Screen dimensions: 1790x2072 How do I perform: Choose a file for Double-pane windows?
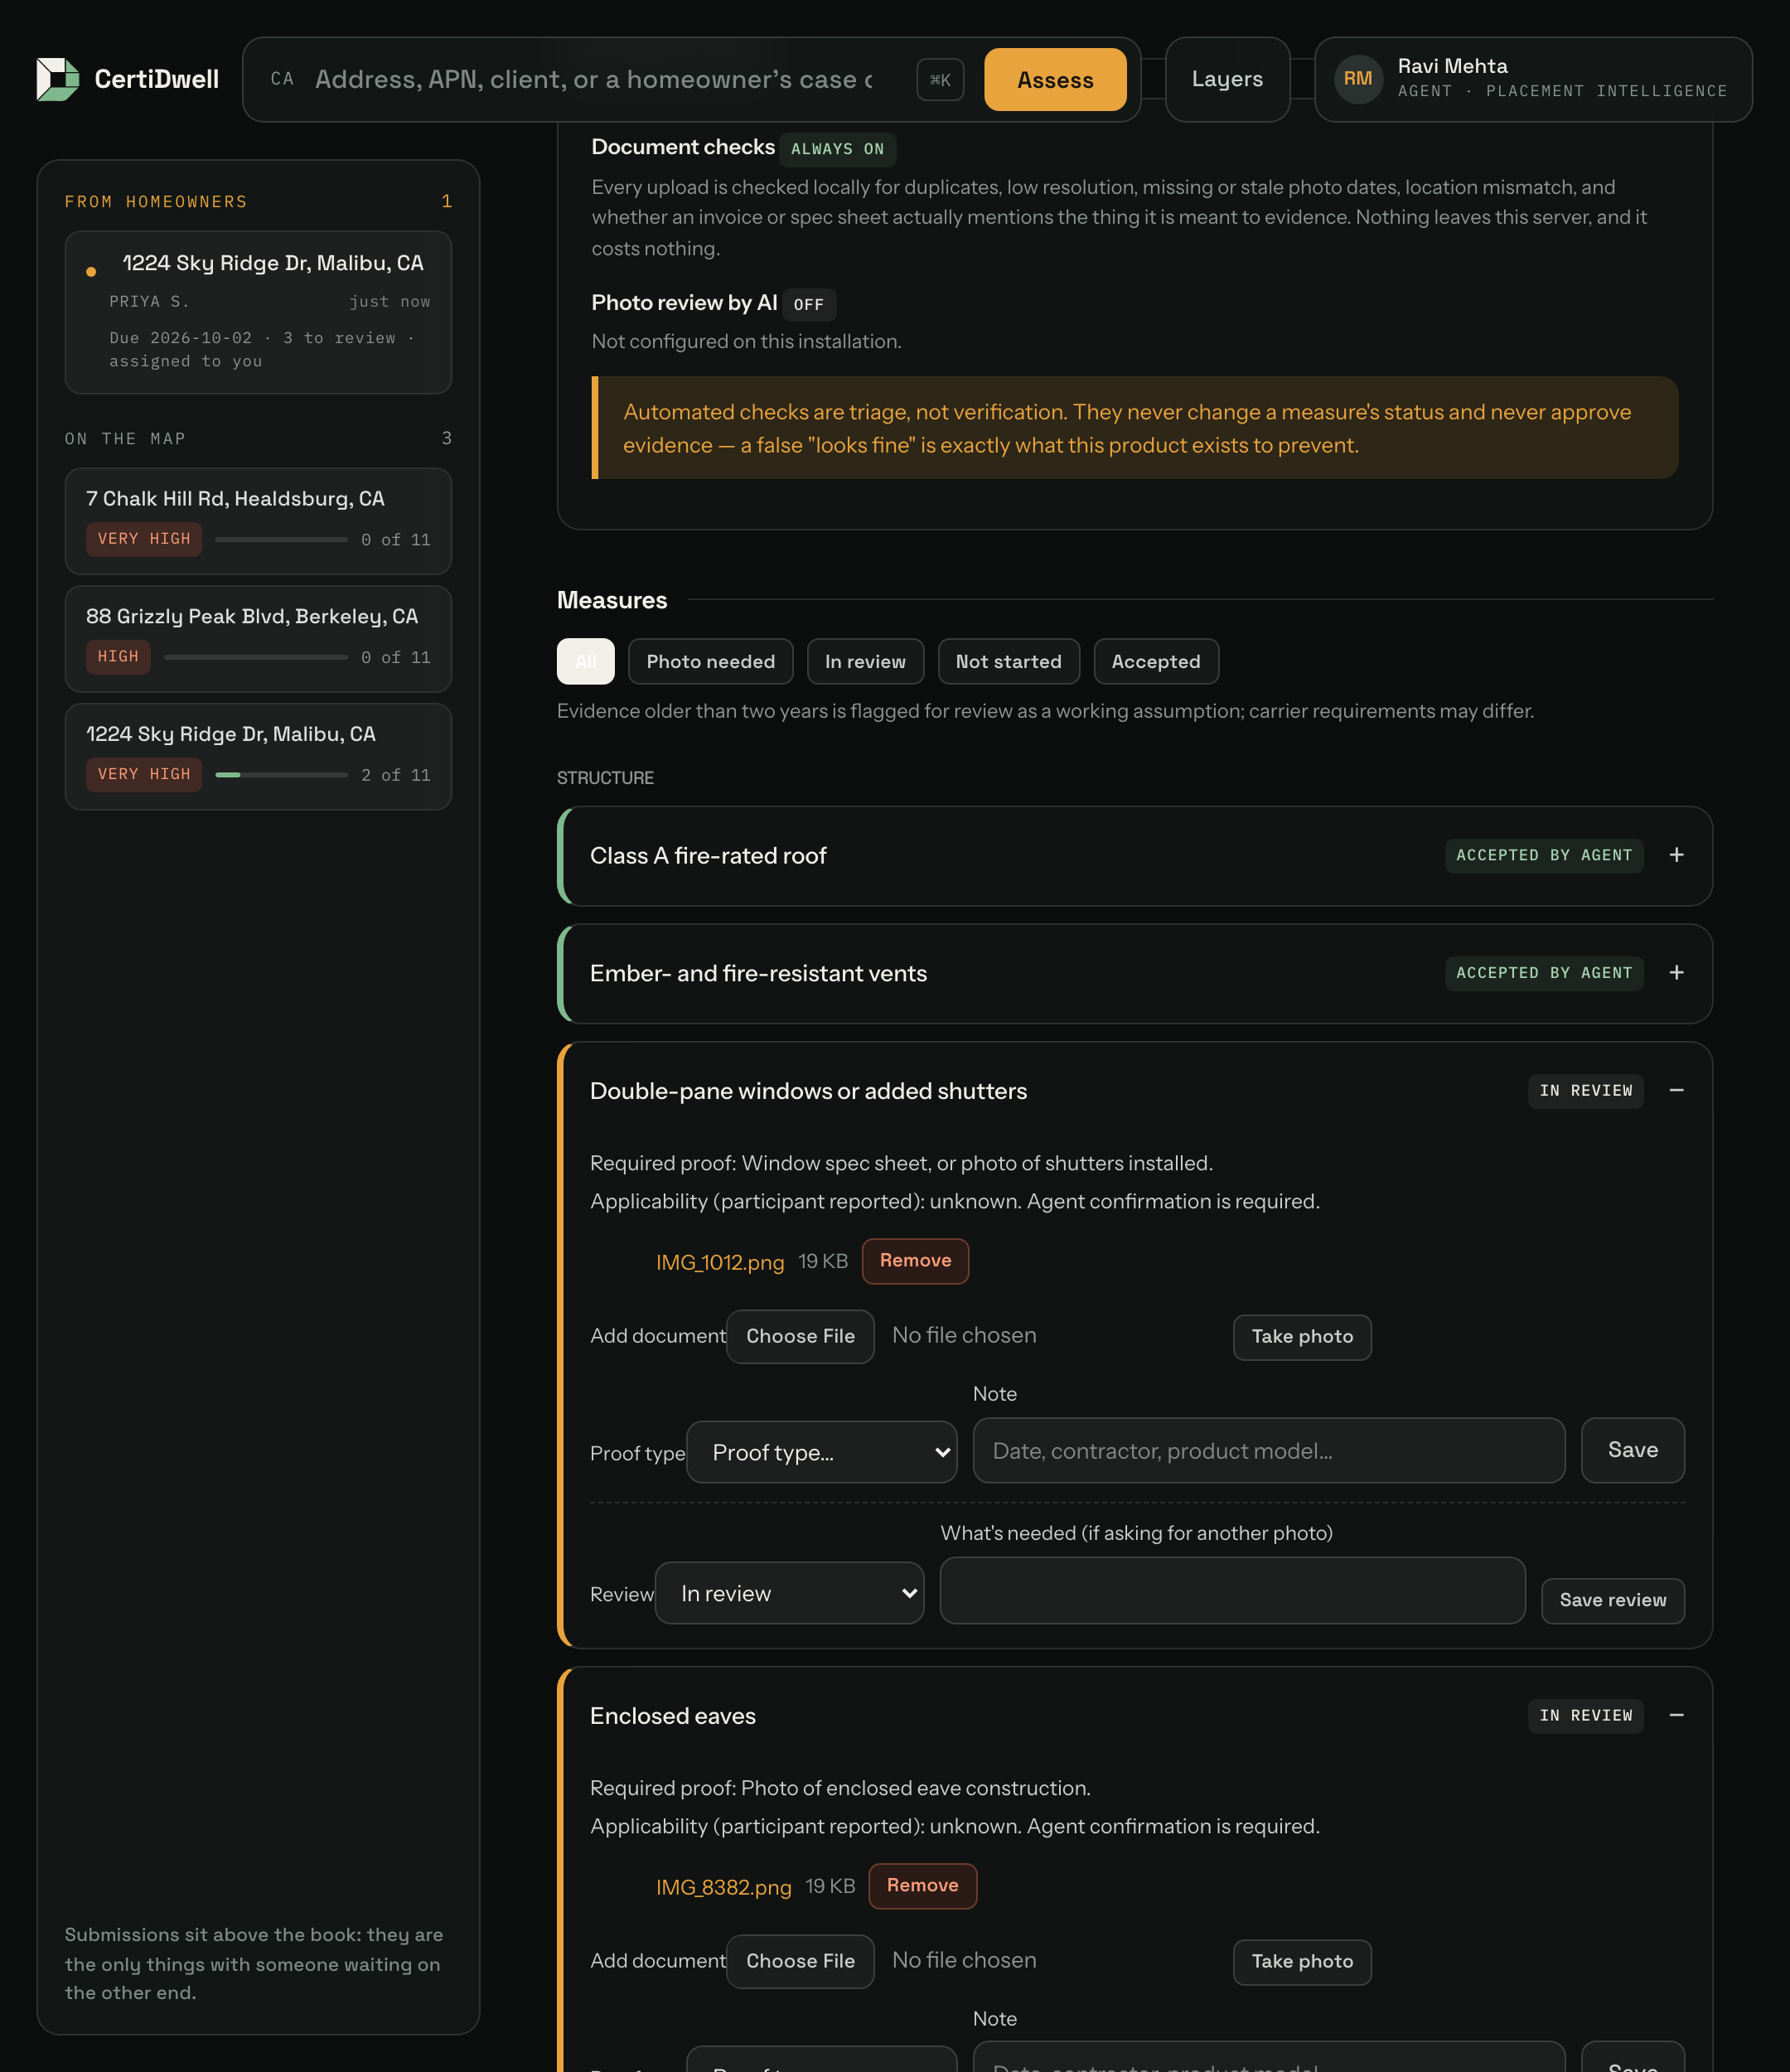800,1336
